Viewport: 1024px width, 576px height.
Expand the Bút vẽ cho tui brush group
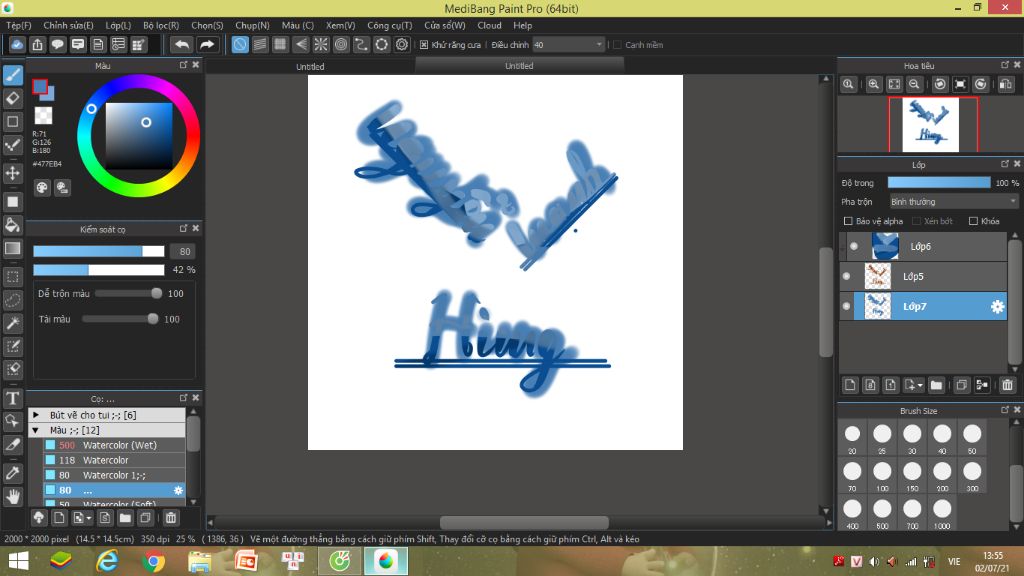pos(36,415)
